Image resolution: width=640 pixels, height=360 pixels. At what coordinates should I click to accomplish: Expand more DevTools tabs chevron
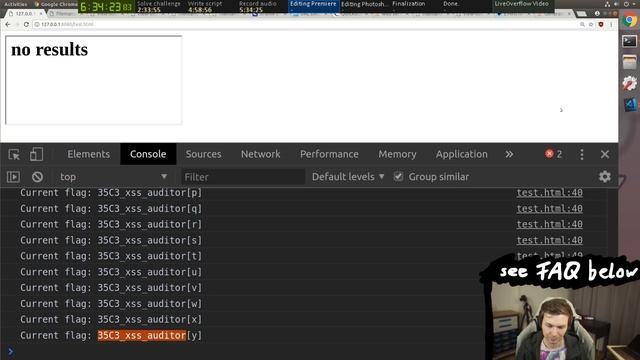pos(509,154)
